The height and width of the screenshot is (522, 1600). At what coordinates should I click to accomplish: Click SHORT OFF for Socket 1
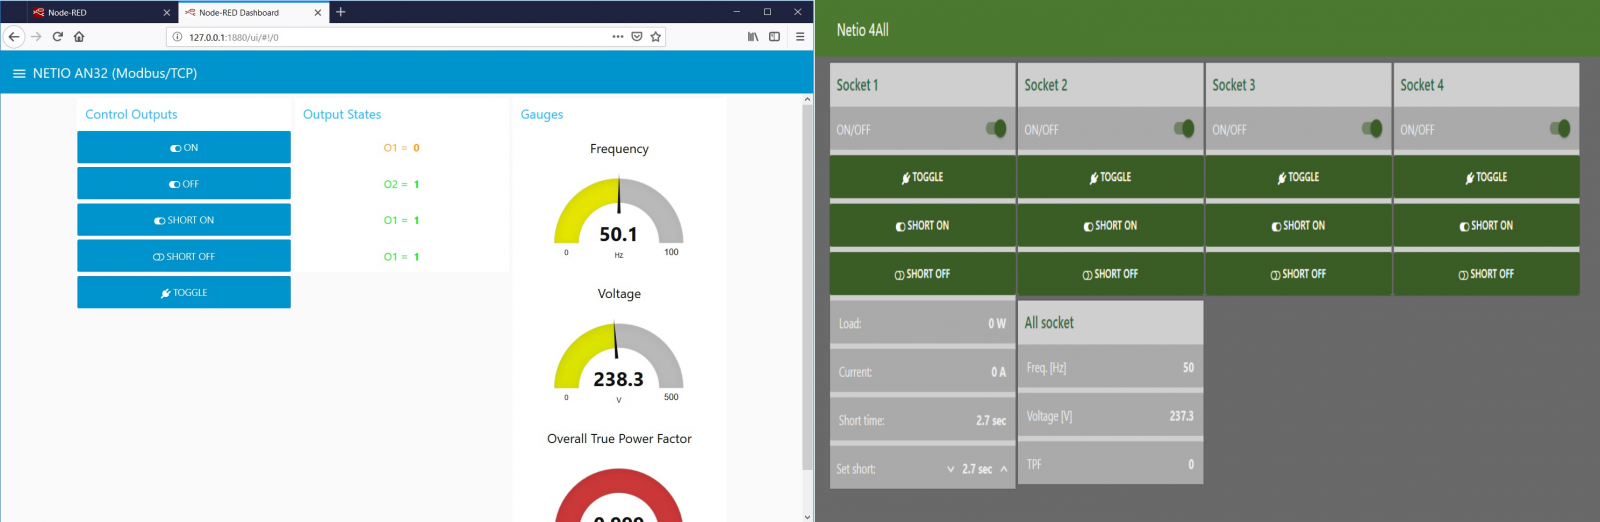(922, 273)
